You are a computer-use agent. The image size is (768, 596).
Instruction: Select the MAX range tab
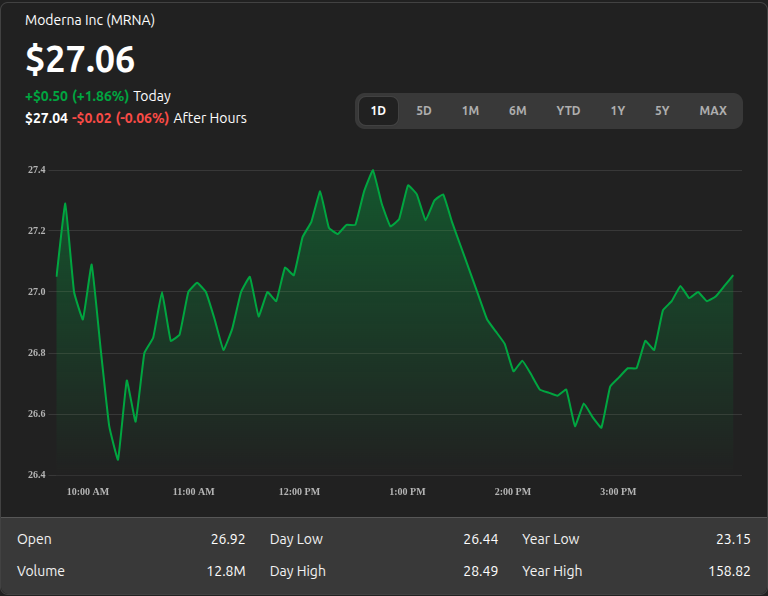point(713,111)
